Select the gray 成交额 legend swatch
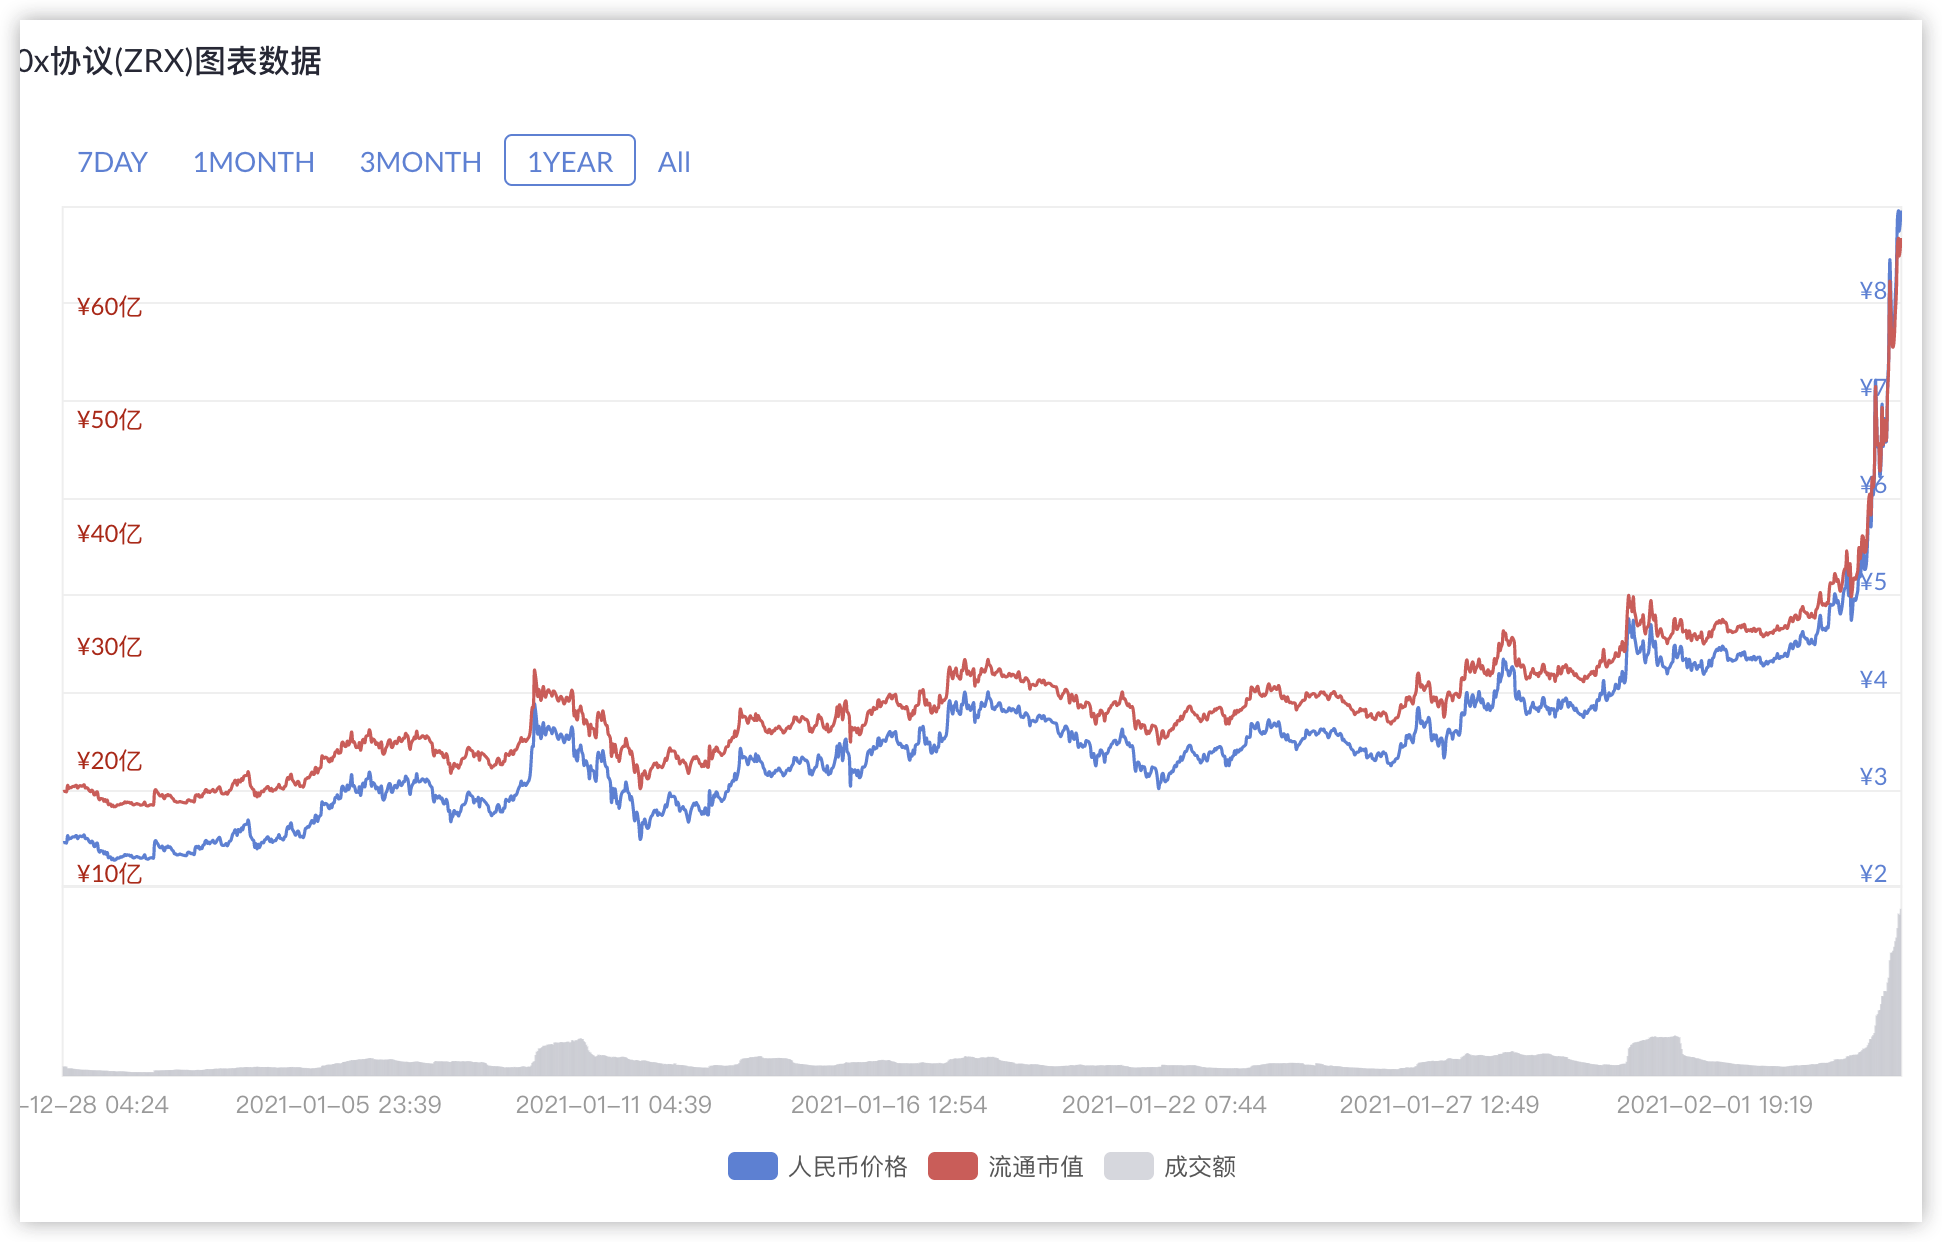The width and height of the screenshot is (1942, 1242). pyautogui.click(x=1127, y=1166)
